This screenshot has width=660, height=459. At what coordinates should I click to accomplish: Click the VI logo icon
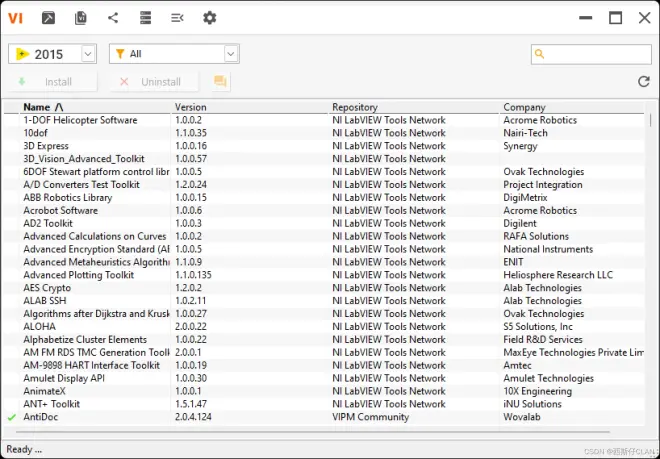(15, 18)
